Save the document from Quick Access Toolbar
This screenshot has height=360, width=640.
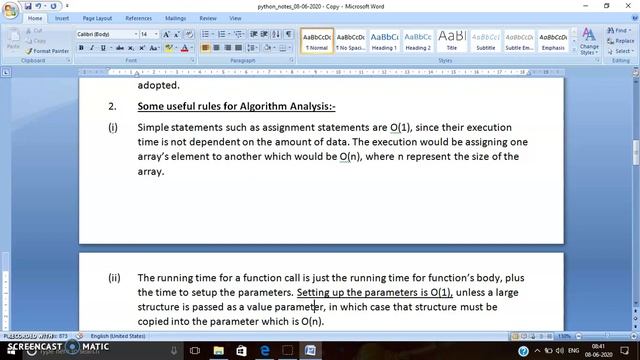[28, 6]
